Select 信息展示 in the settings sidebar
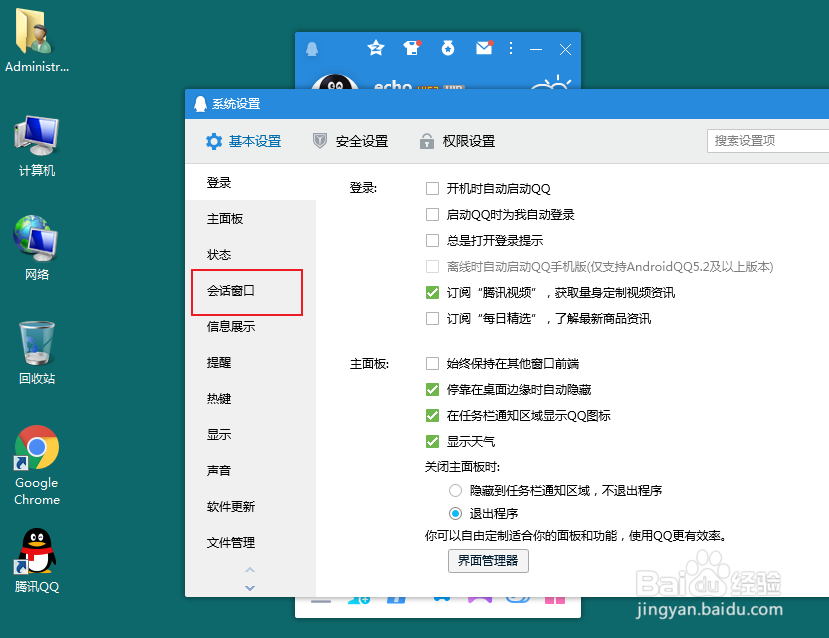The width and height of the screenshot is (829, 638). point(251,327)
